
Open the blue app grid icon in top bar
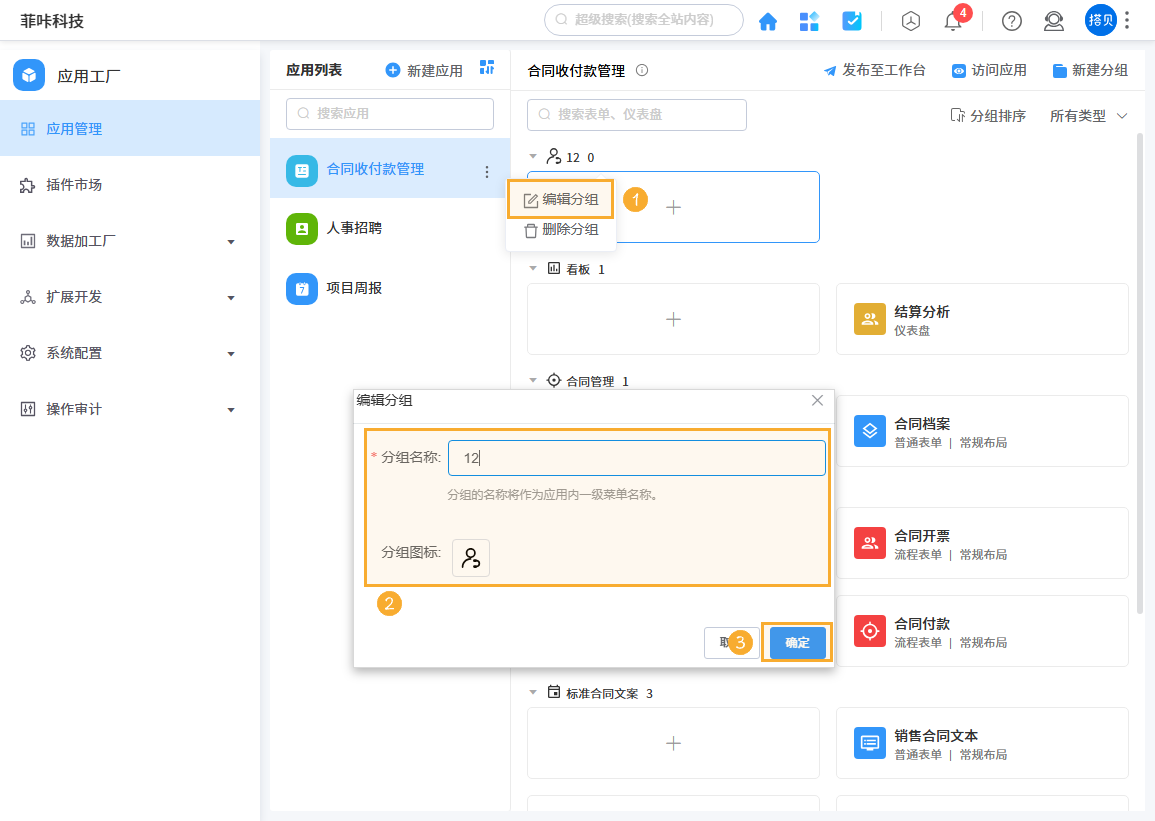pos(809,20)
